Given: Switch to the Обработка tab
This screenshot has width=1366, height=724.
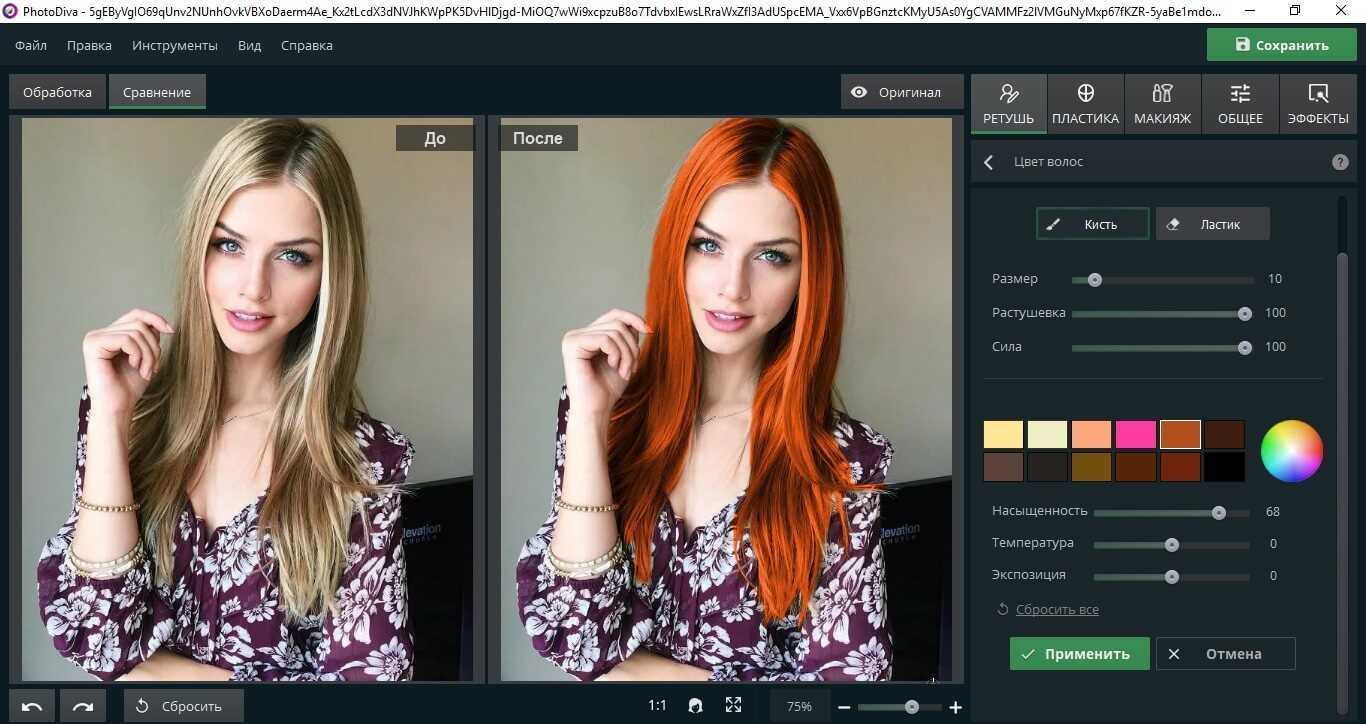Looking at the screenshot, I should [x=57, y=92].
